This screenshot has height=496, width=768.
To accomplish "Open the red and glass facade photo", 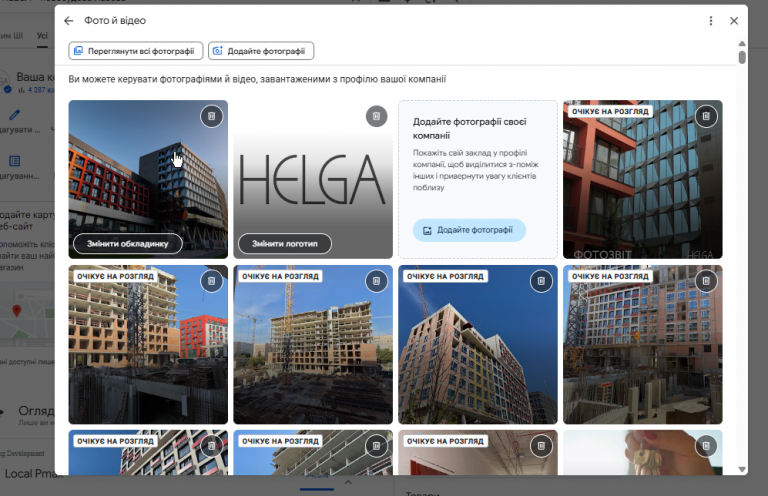I will coord(643,179).
